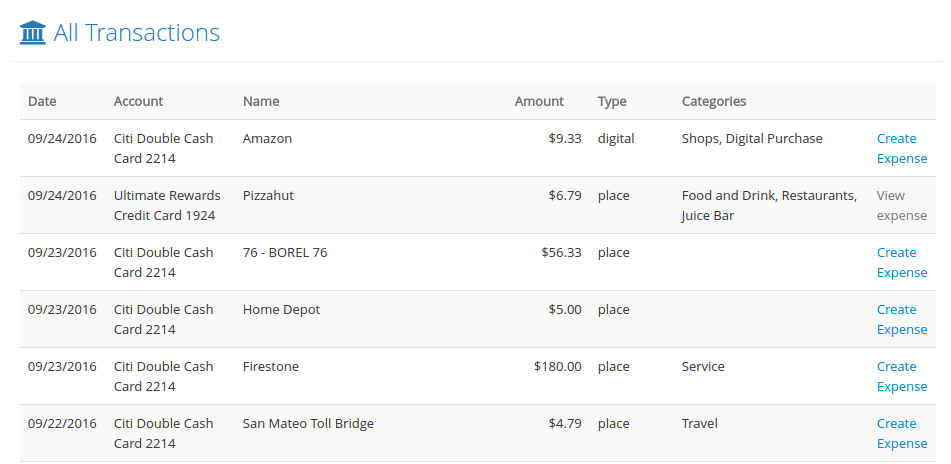View expense for Pizzahut transaction
Viewport: 951px width, 464px height.
pos(901,206)
